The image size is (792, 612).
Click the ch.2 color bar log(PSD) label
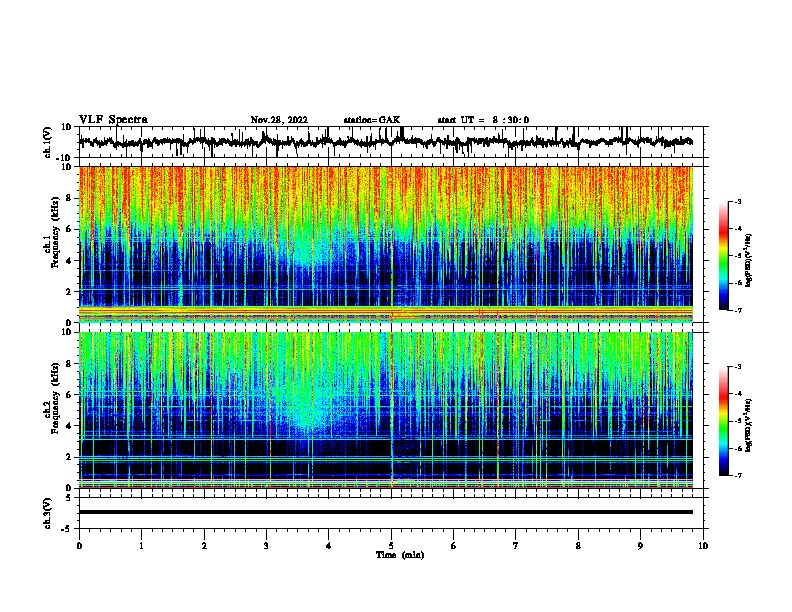coord(748,425)
